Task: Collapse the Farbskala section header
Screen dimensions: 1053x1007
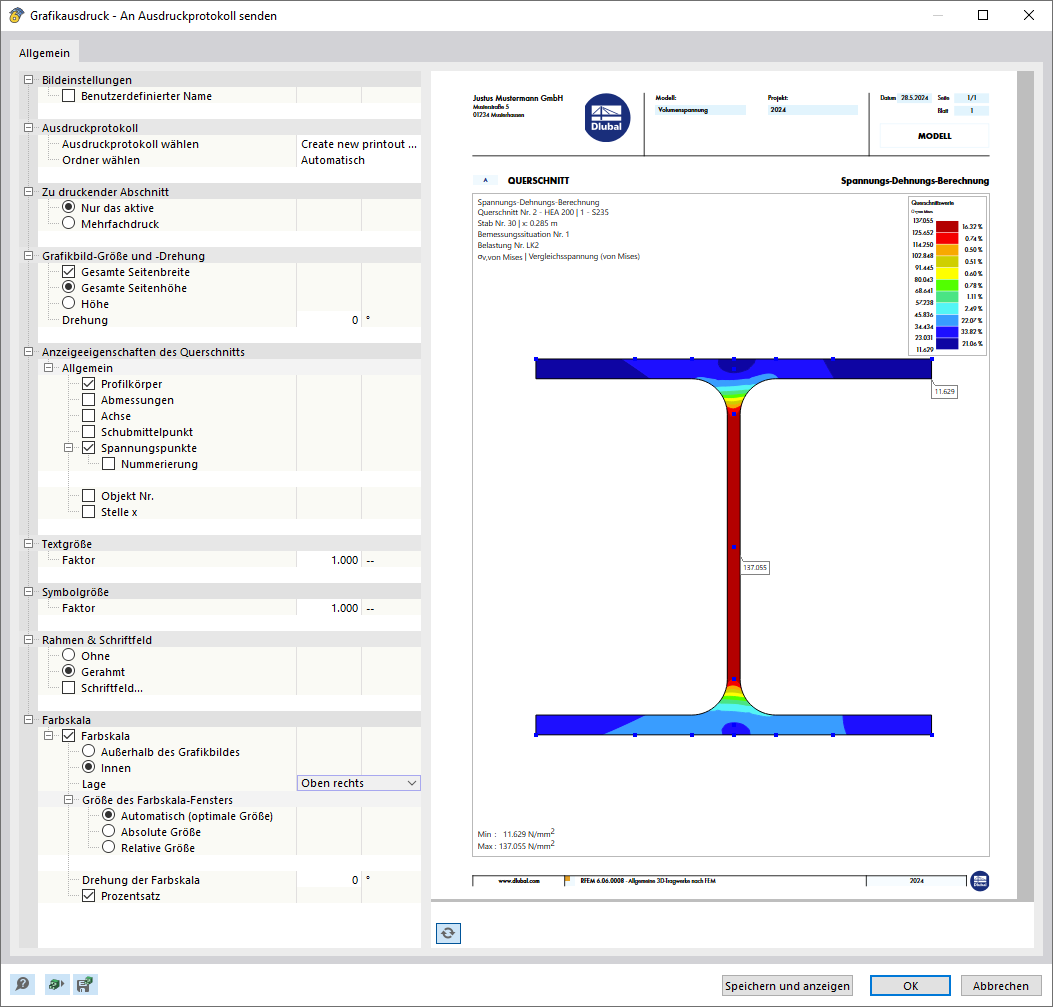Action: click(28, 720)
